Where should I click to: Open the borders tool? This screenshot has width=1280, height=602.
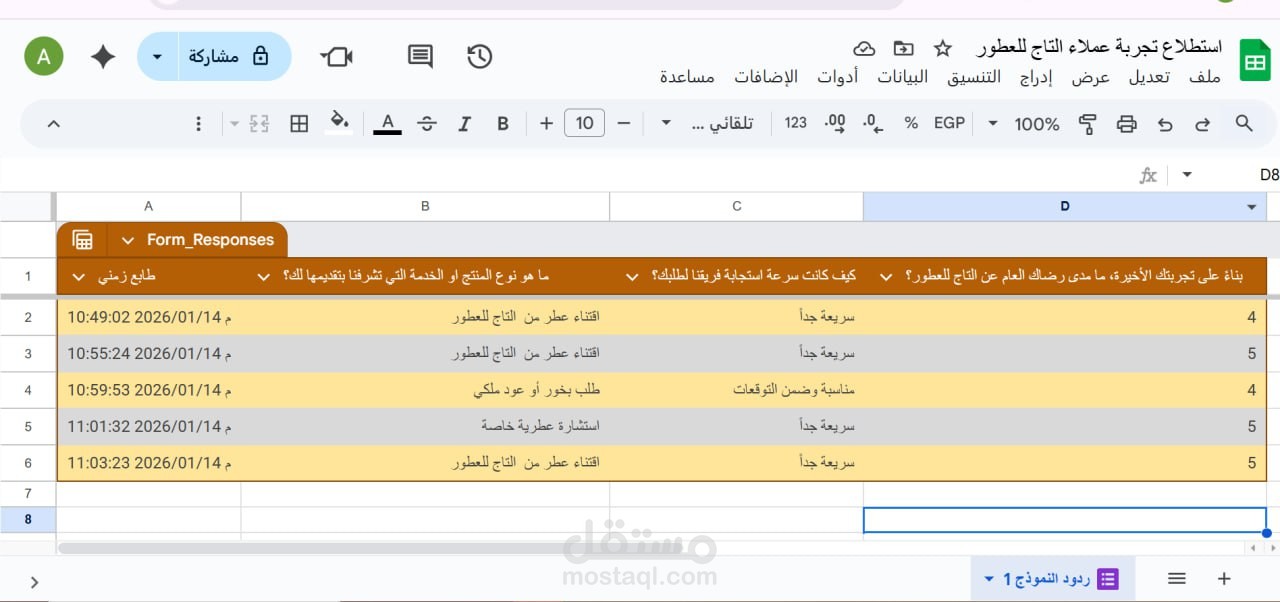point(299,123)
